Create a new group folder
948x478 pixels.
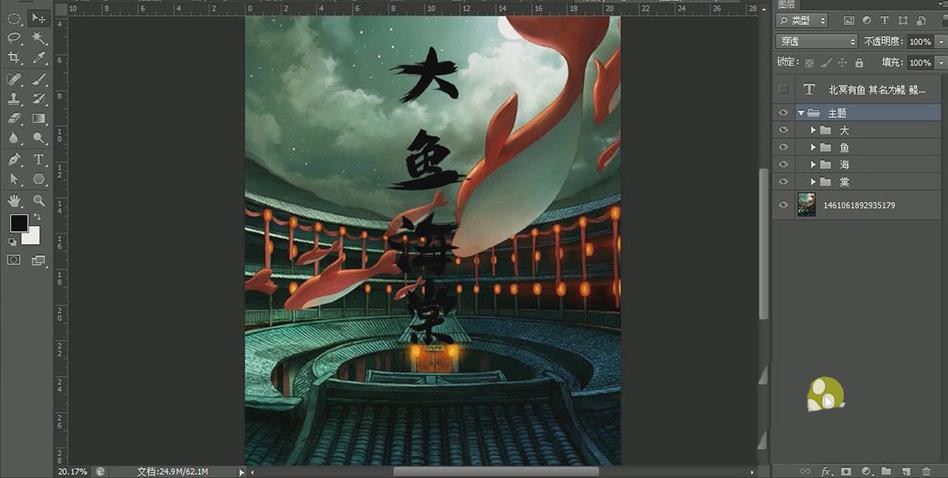[886, 471]
